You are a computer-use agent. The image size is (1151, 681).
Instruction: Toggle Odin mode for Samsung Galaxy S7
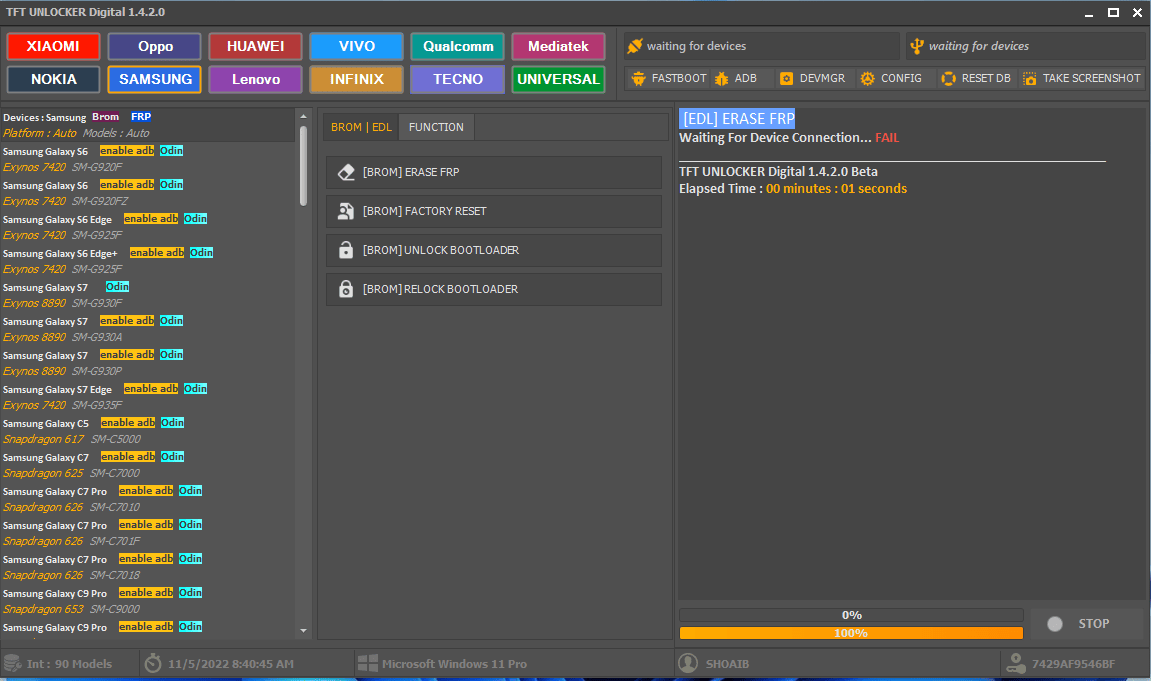click(x=117, y=287)
